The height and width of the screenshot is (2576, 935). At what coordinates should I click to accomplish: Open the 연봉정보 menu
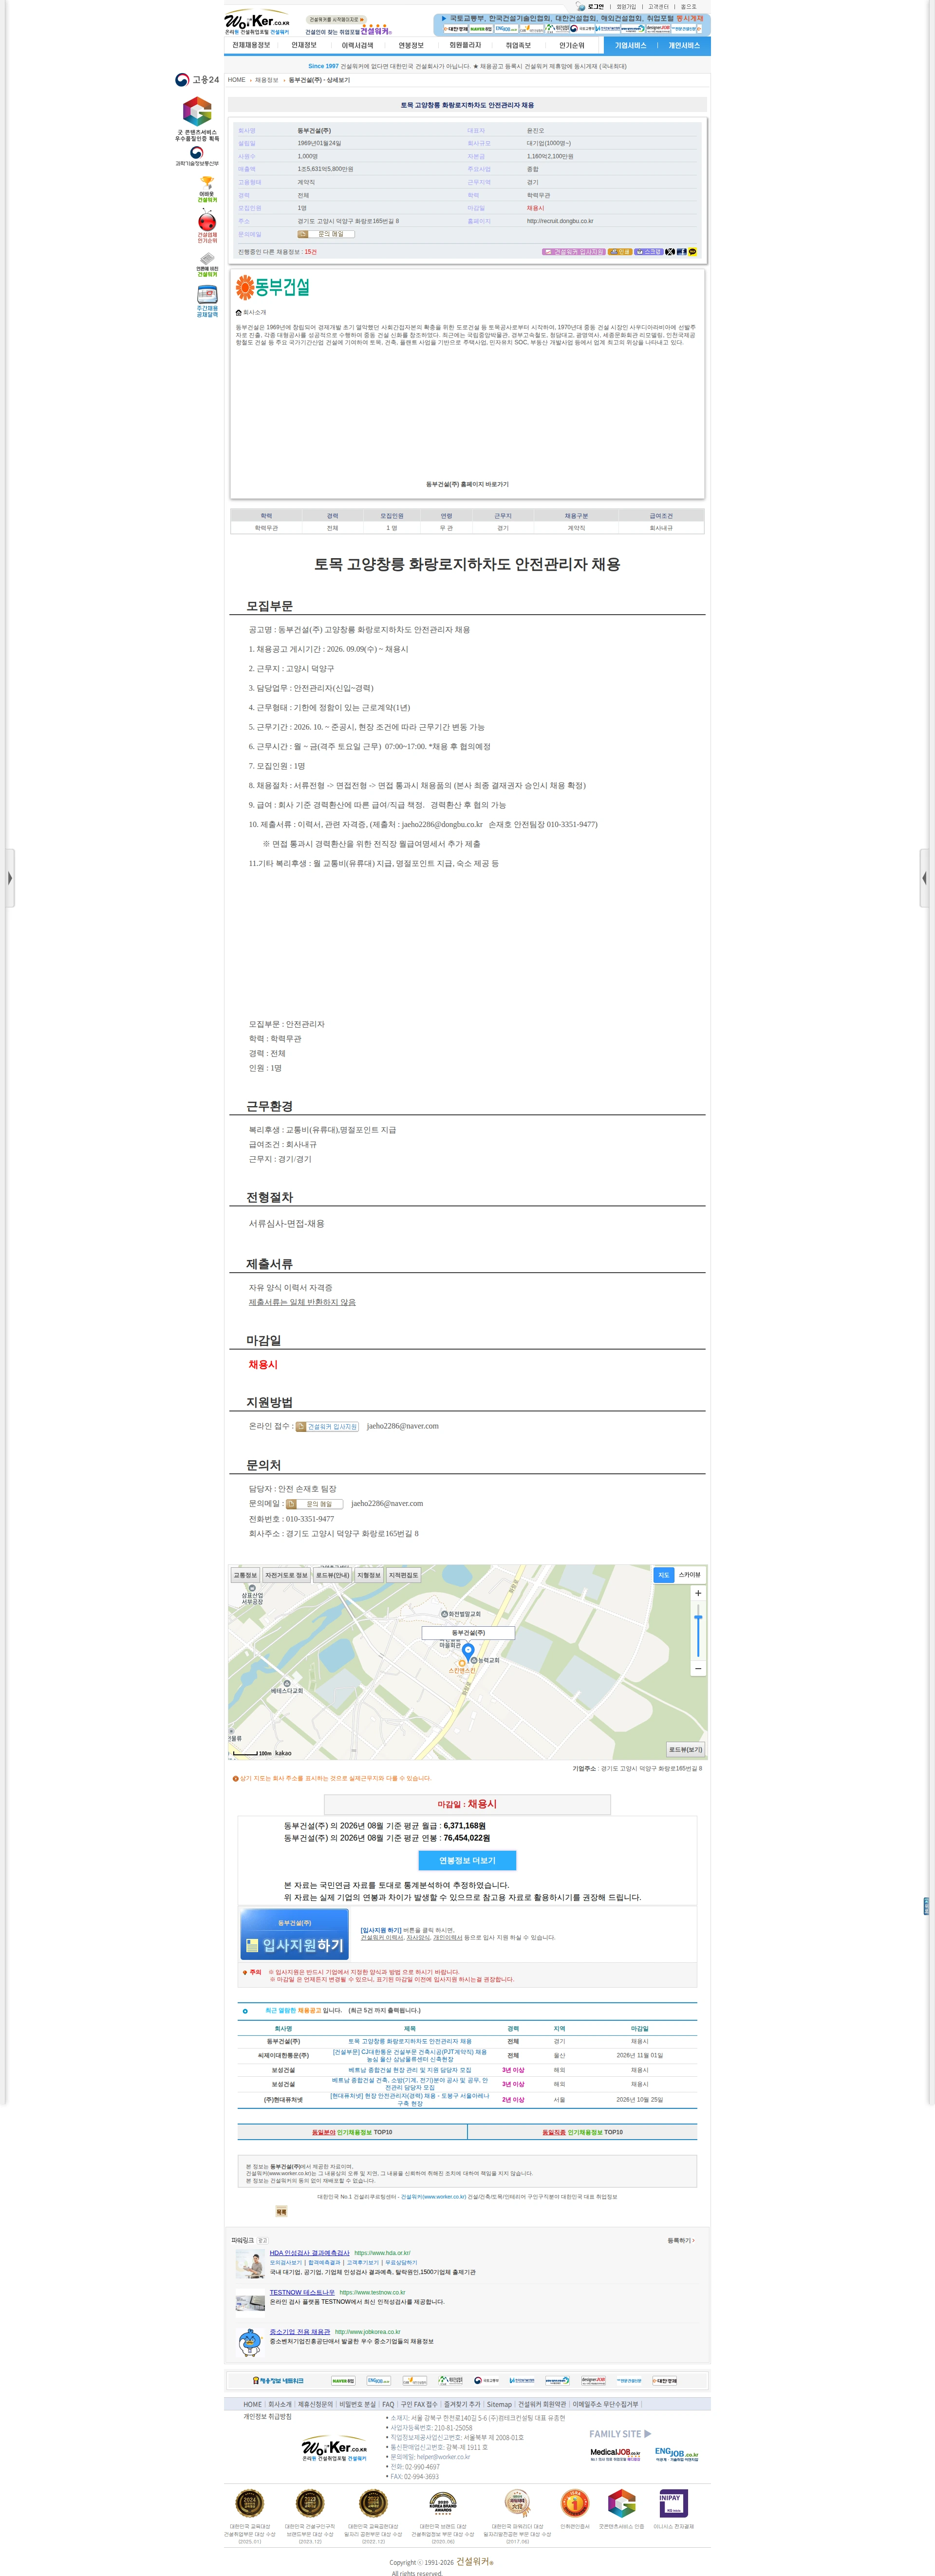pyautogui.click(x=411, y=45)
